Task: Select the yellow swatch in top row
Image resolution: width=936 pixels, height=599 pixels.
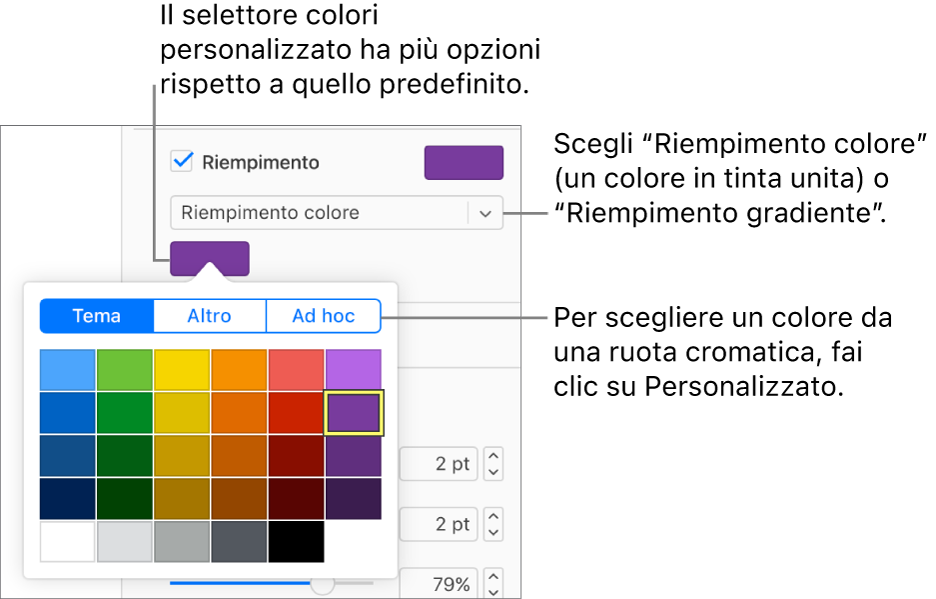Action: point(181,369)
